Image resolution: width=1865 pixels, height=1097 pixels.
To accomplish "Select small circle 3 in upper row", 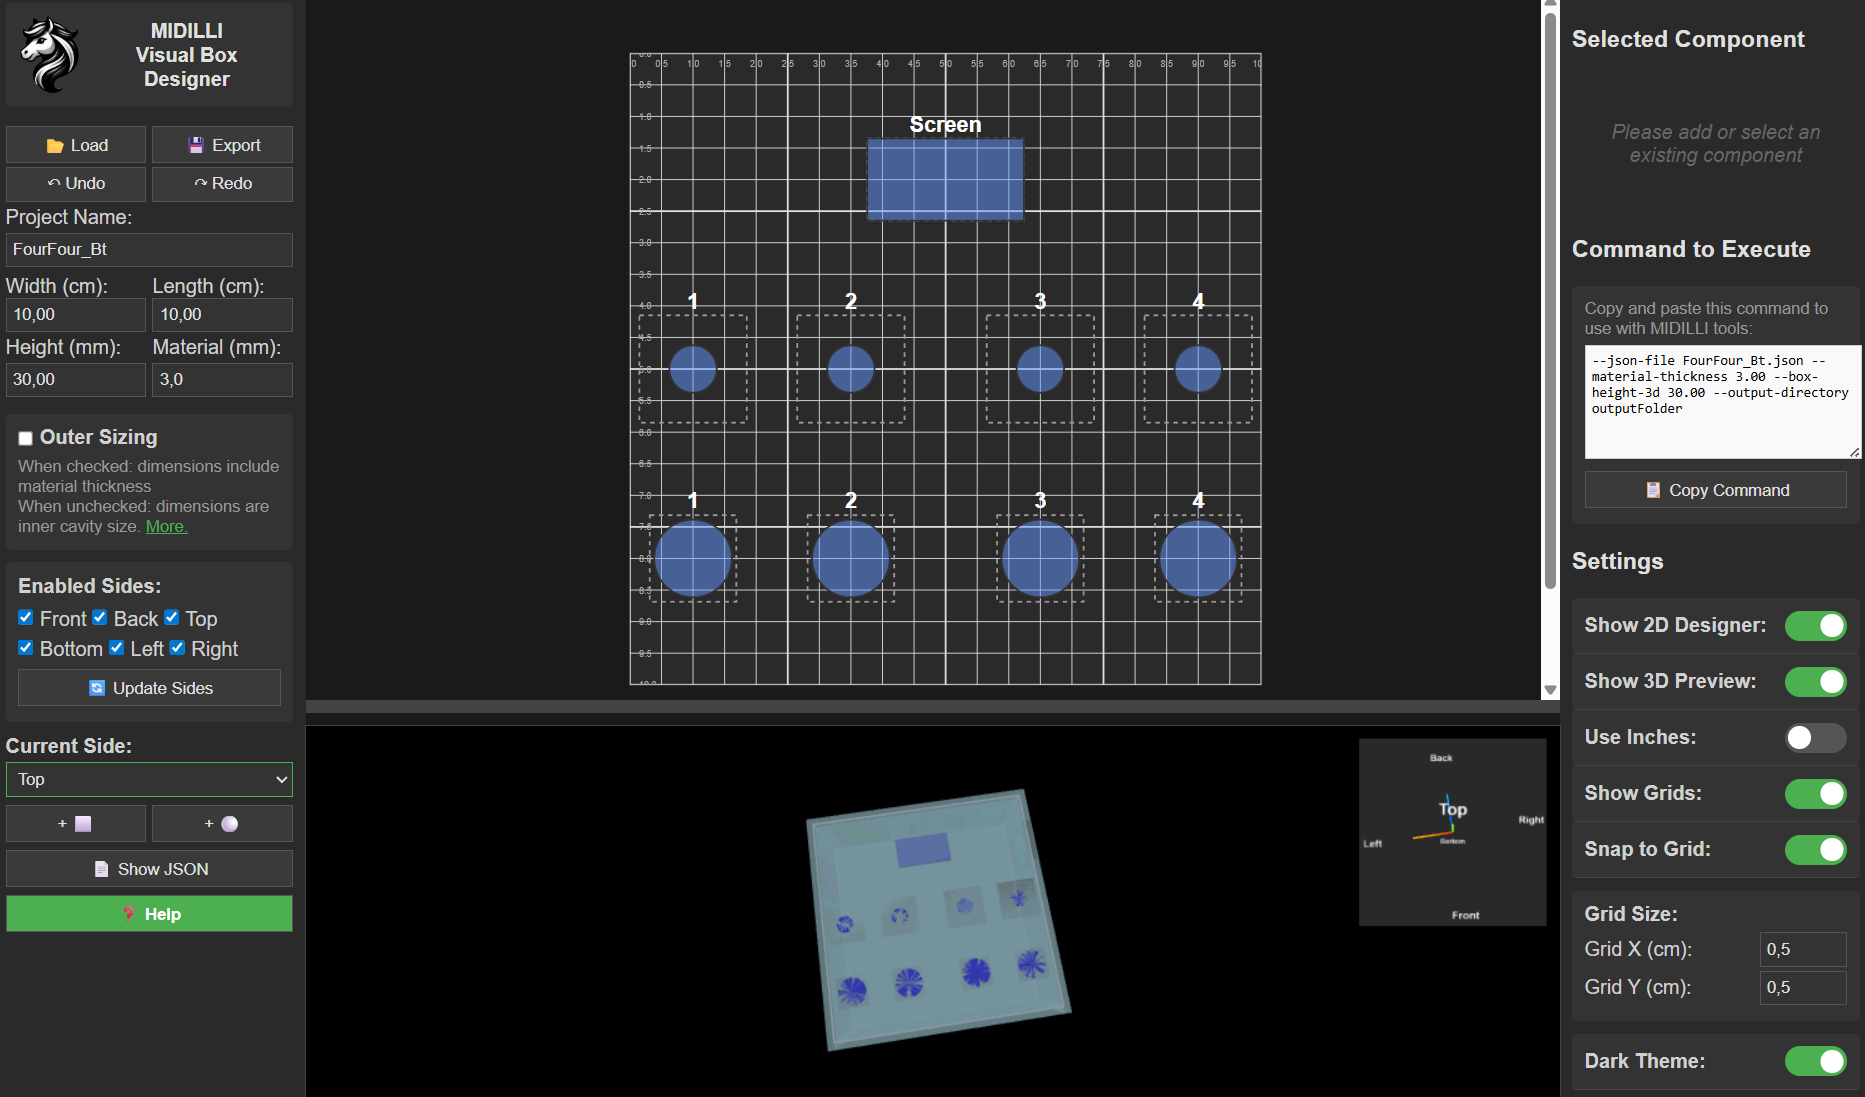I will click(x=1040, y=369).
